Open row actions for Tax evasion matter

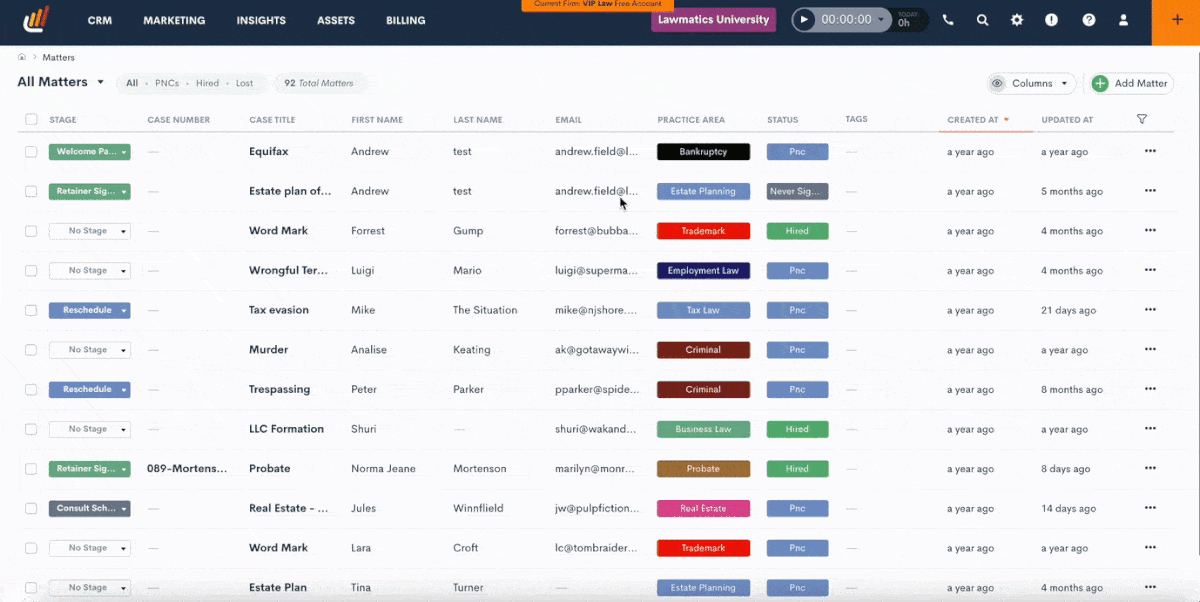[1150, 310]
